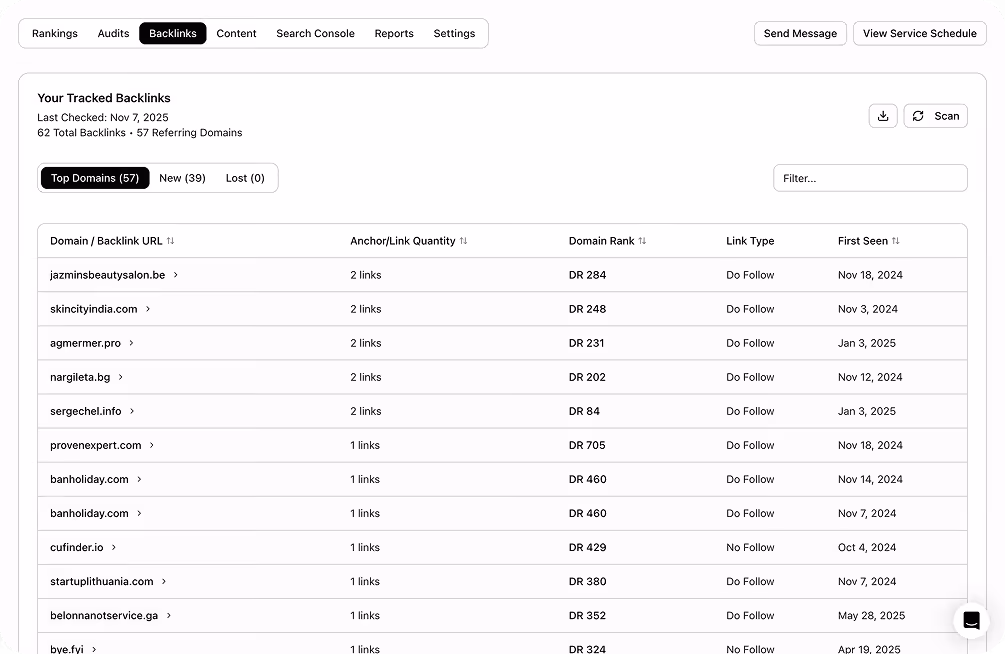This screenshot has height=654, width=1005.
Task: Click the refresh icon inside the Scan button
Action: point(918,116)
